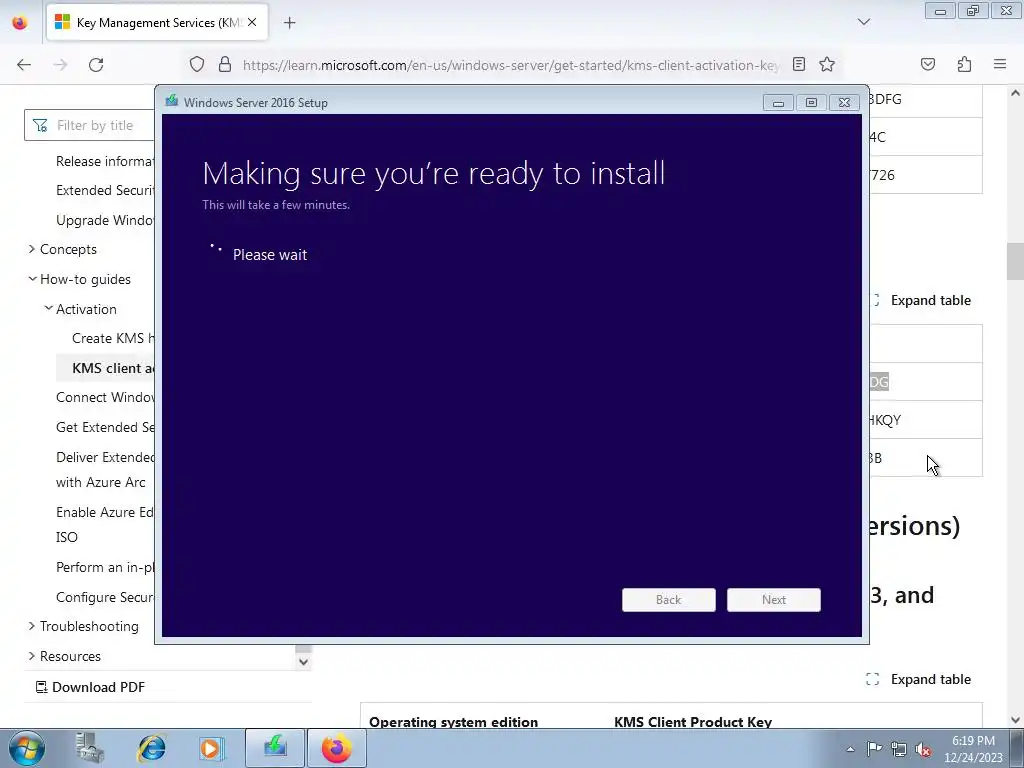1024x768 pixels.
Task: Click the list all tabs chevron
Action: (864, 22)
